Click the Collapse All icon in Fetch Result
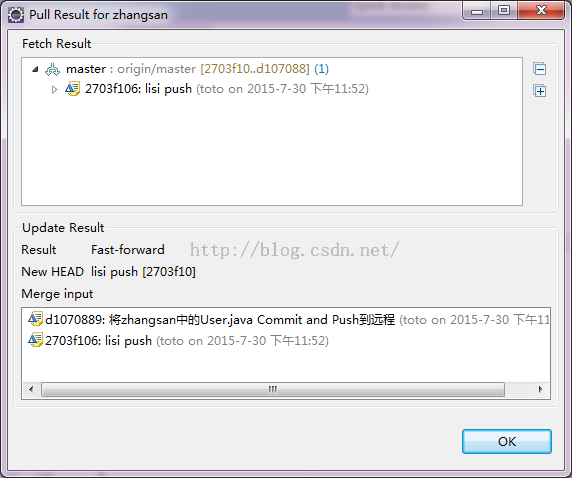 (x=540, y=69)
